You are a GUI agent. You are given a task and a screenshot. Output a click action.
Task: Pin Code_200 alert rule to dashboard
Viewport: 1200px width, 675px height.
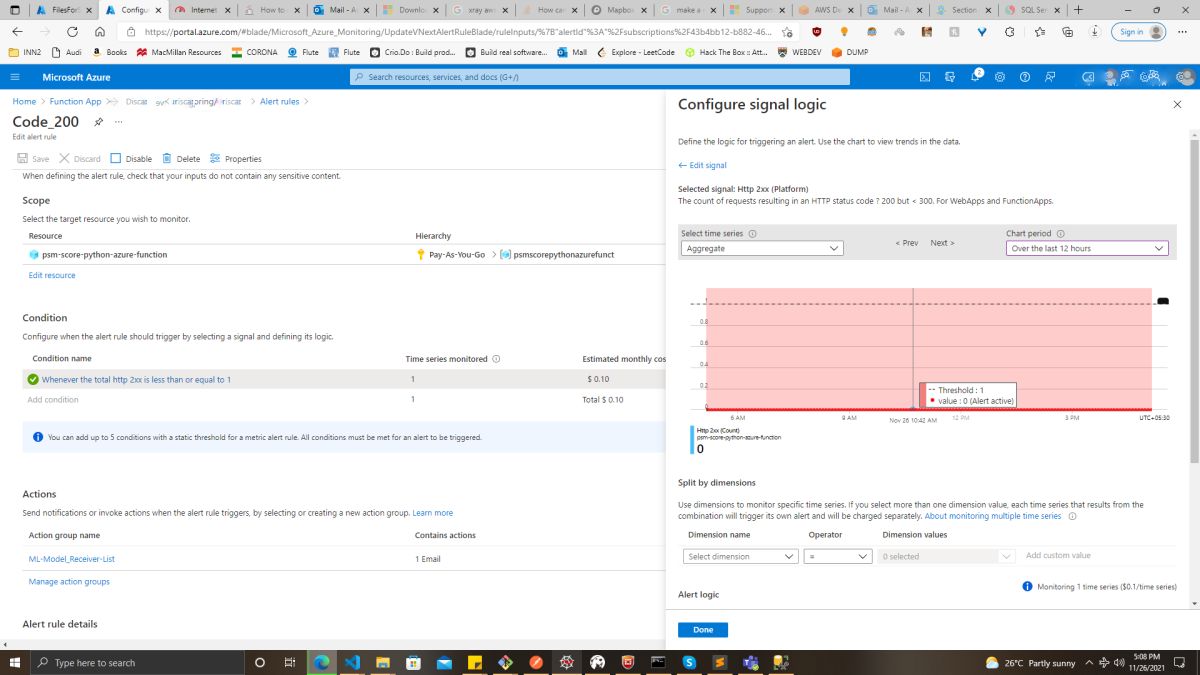tap(98, 122)
